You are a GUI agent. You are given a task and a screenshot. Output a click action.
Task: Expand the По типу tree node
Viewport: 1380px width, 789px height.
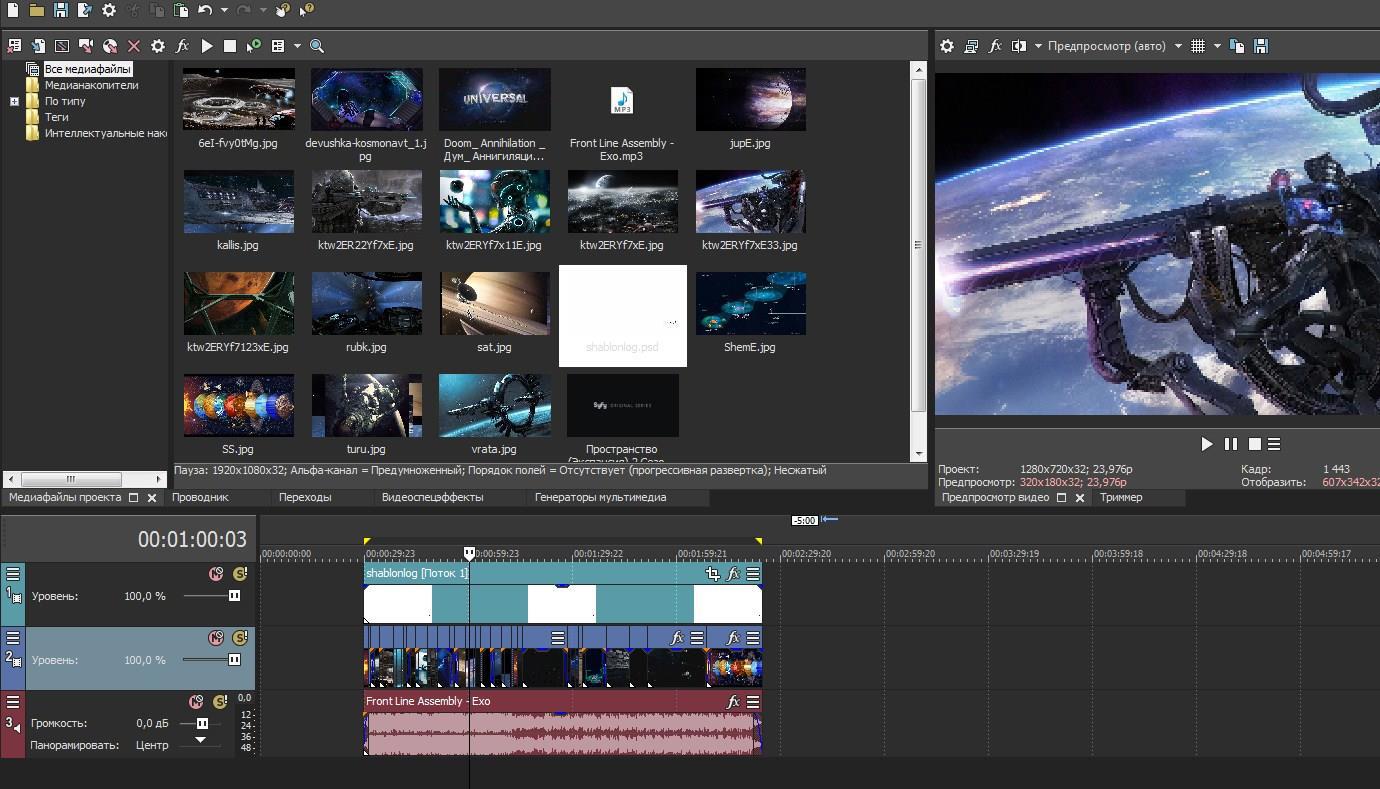14,101
